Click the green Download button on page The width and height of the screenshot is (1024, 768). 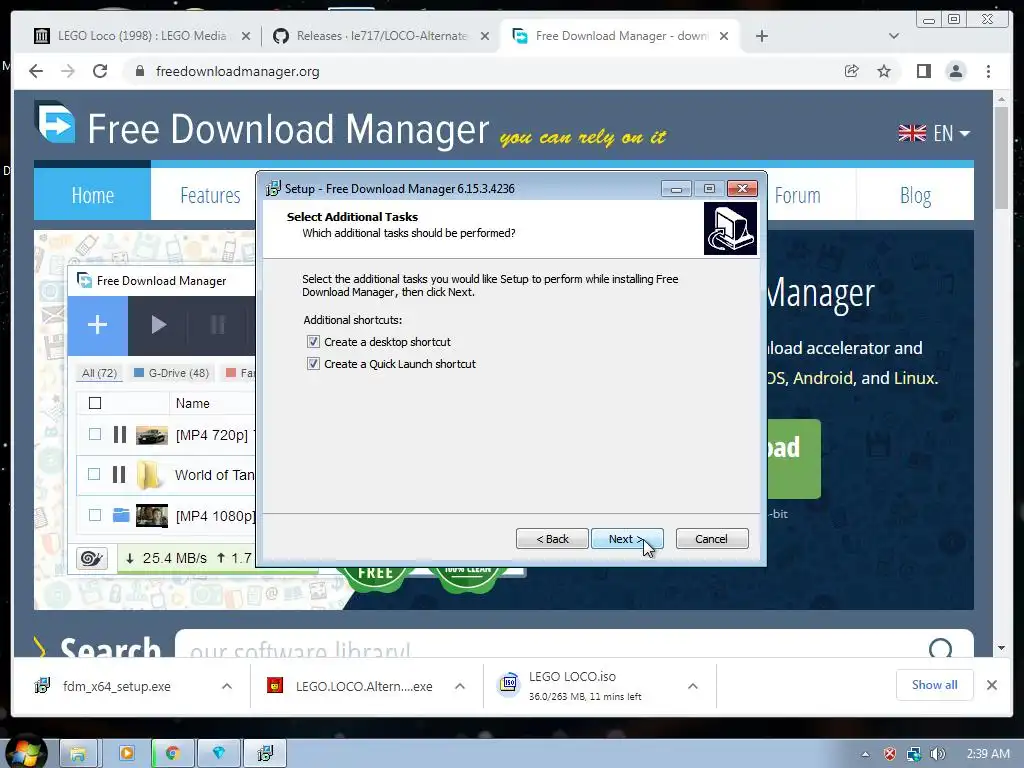coord(793,458)
